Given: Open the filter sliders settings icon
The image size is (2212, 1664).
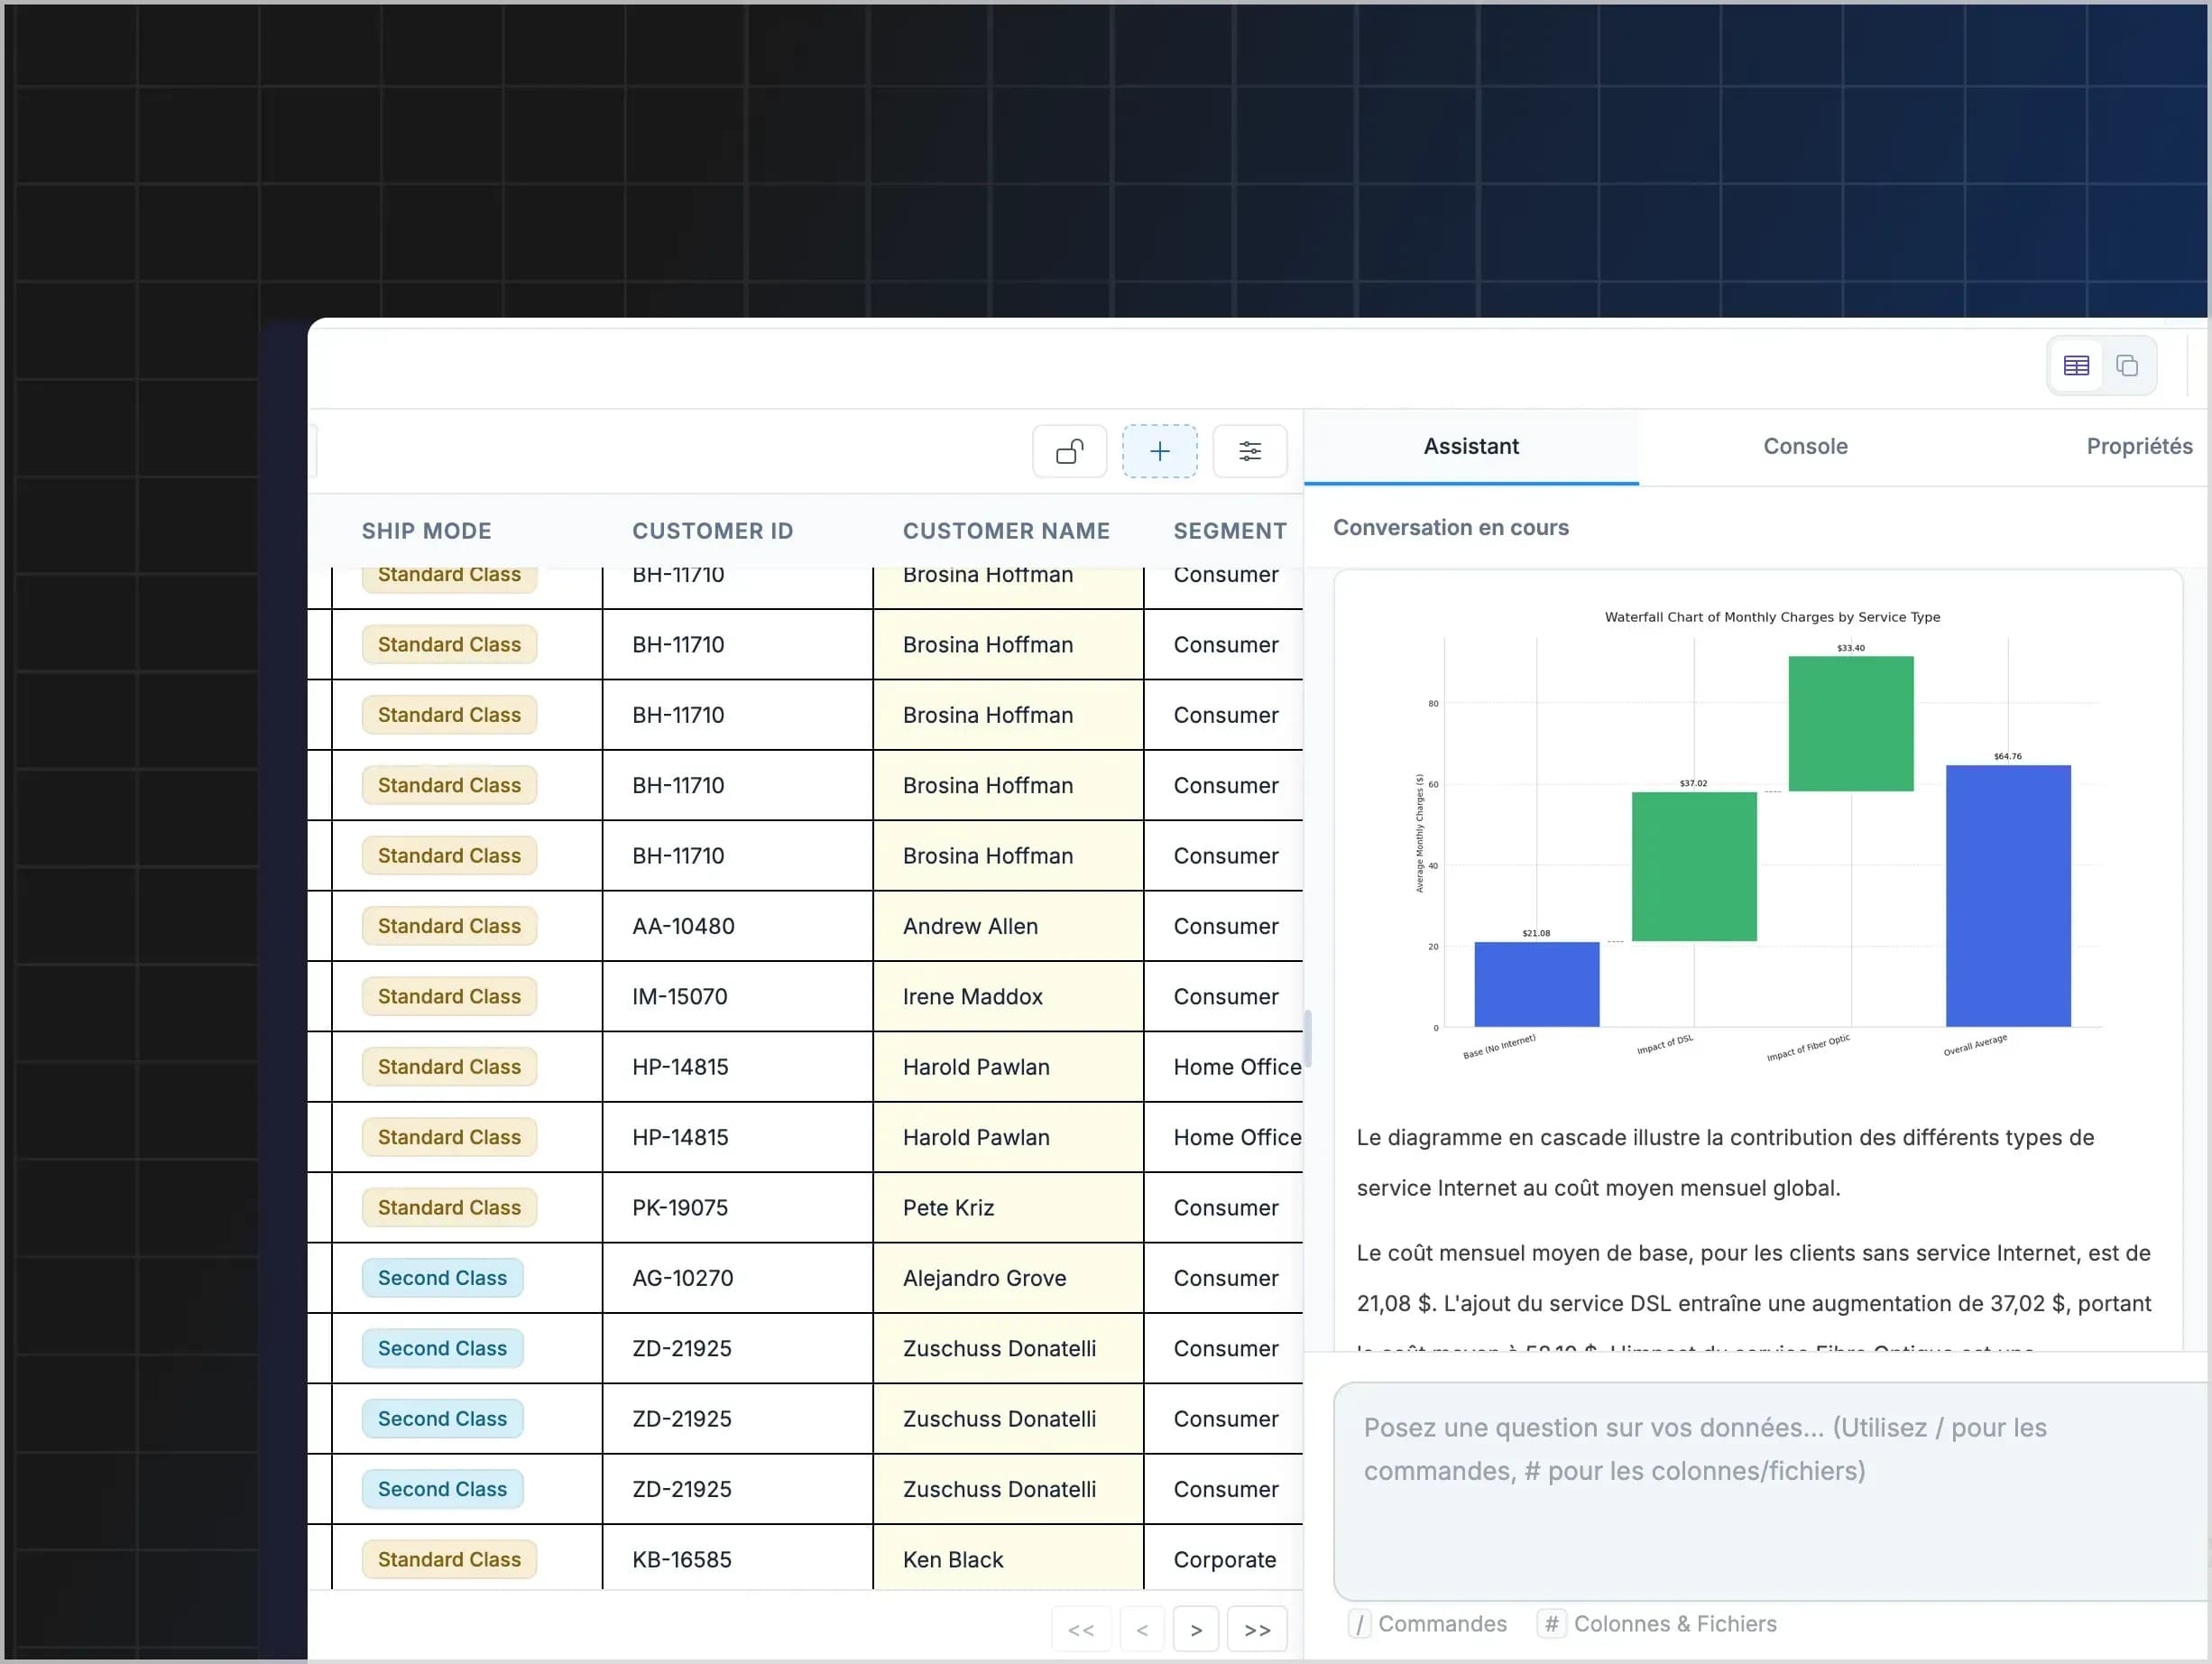Looking at the screenshot, I should (x=1249, y=451).
